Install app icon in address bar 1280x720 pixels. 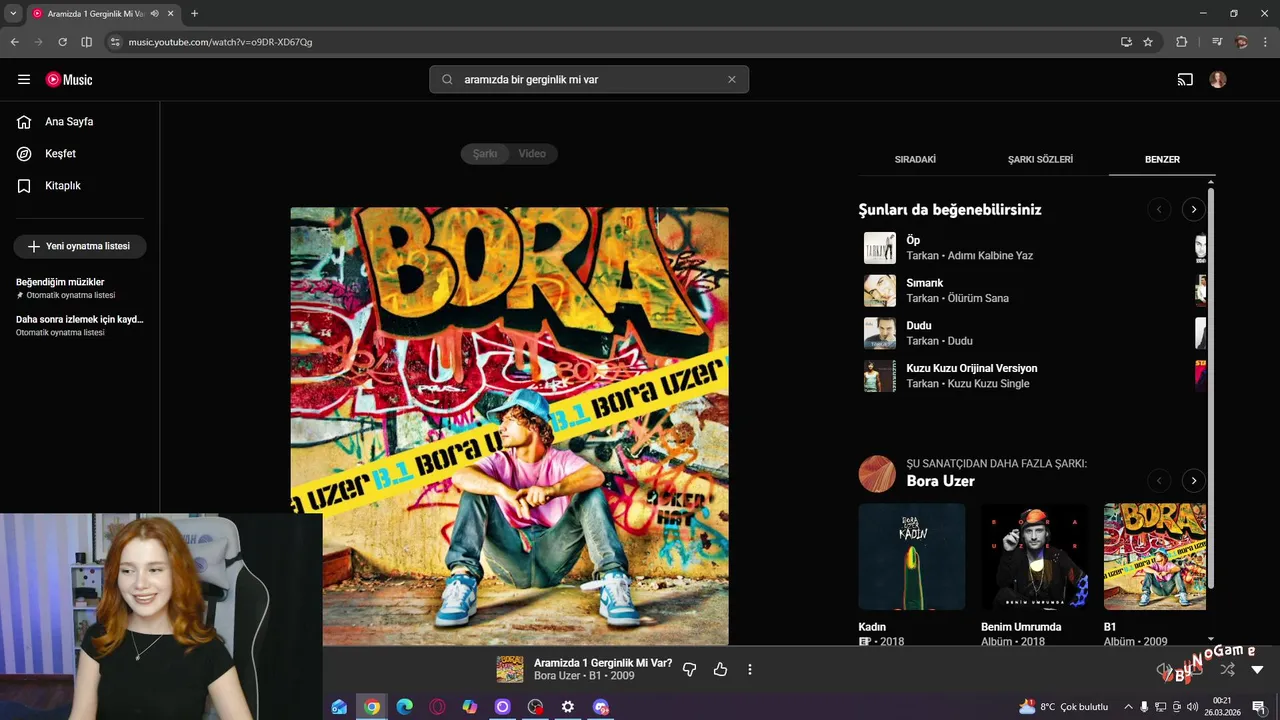[x=1126, y=42]
